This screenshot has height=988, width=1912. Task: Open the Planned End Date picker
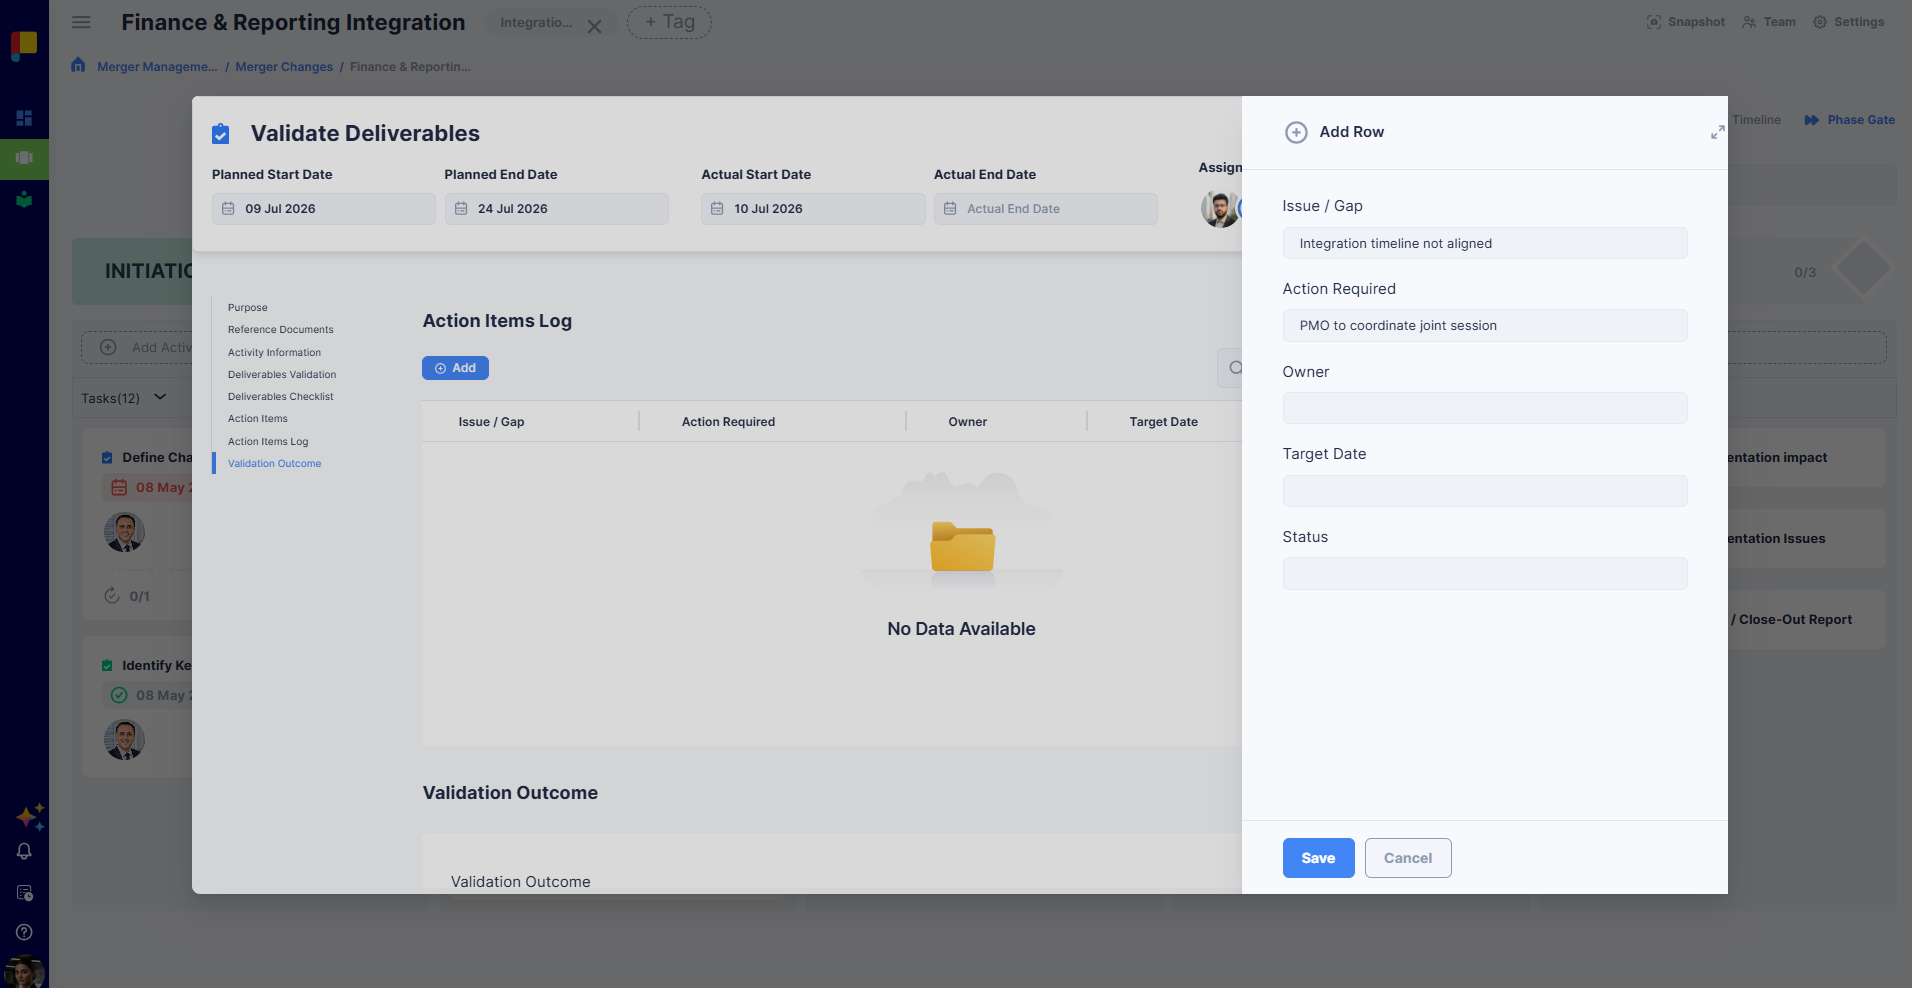[x=557, y=209]
